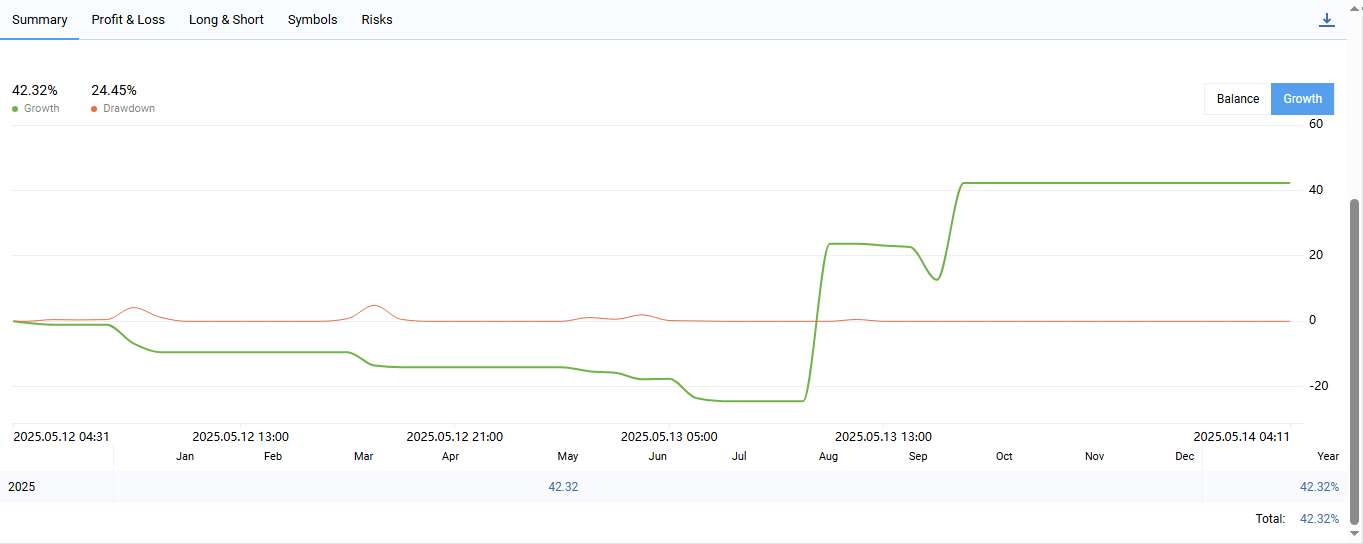Click the 42.32% growth value at top
This screenshot has width=1363, height=544.
[35, 90]
